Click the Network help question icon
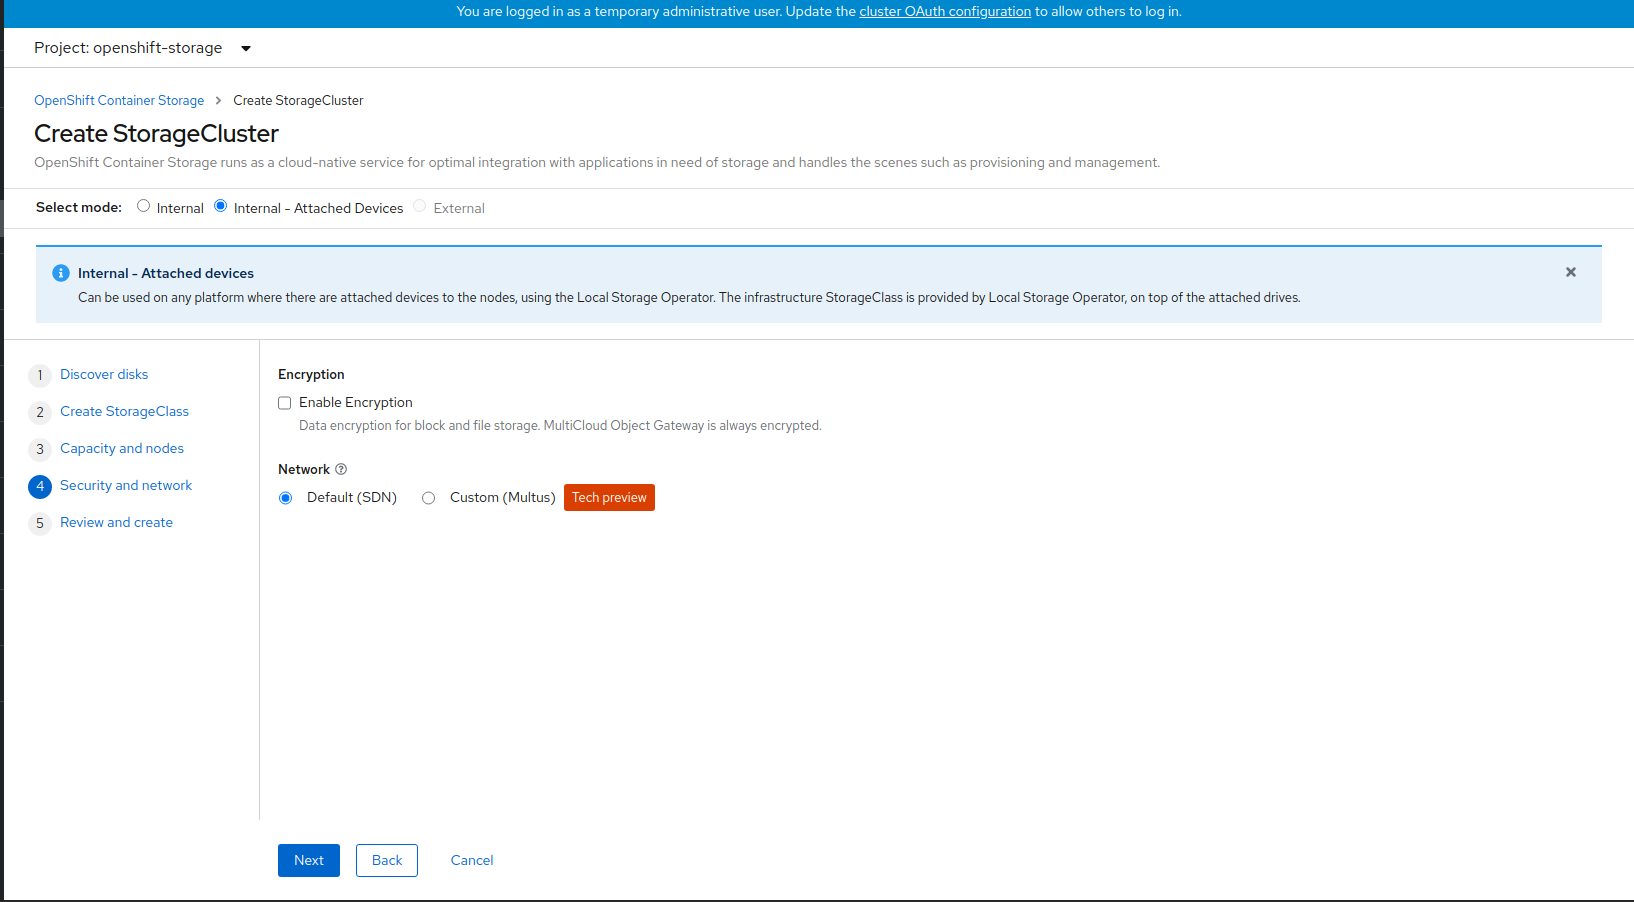 341,469
